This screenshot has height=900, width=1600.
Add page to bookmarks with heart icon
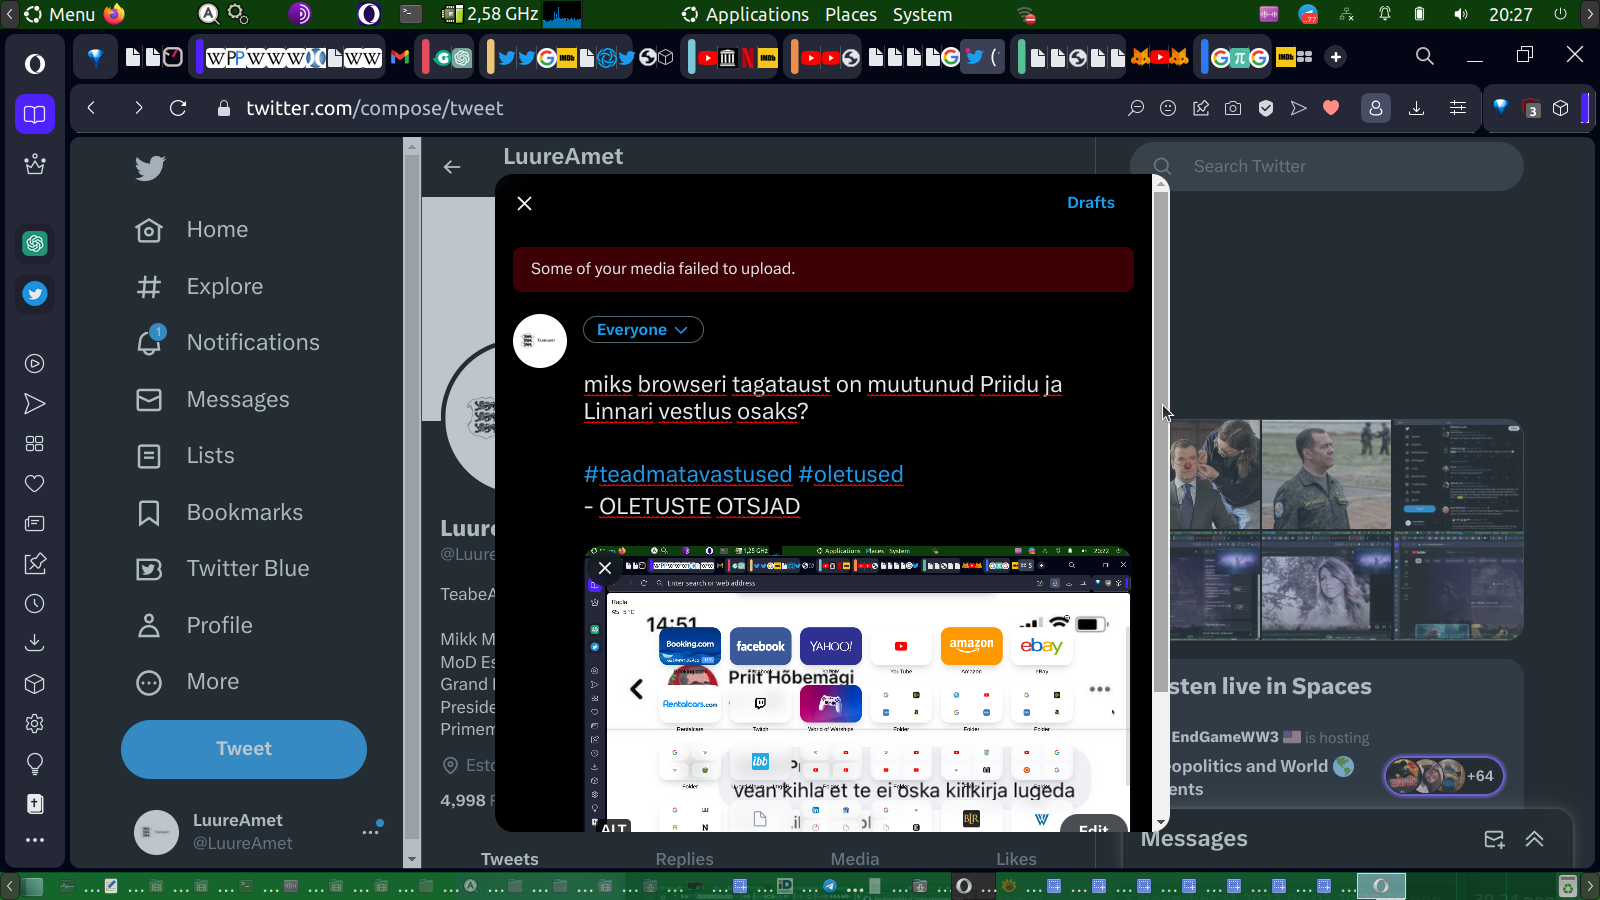[x=1331, y=108]
